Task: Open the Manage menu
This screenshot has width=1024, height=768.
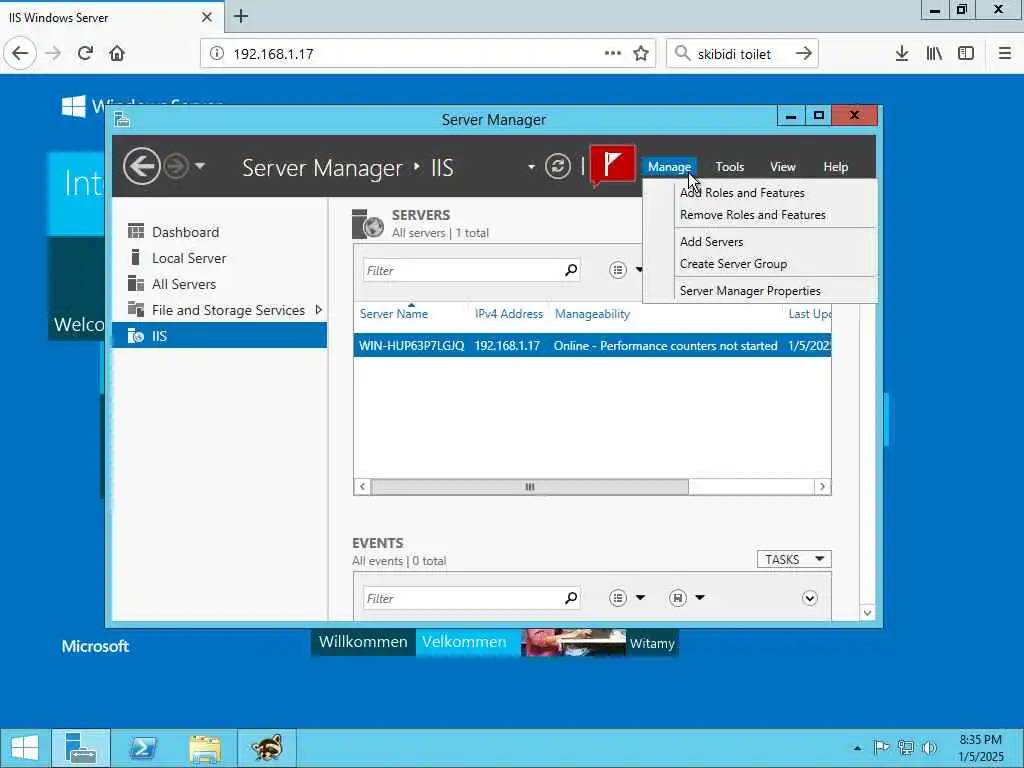Action: (669, 167)
